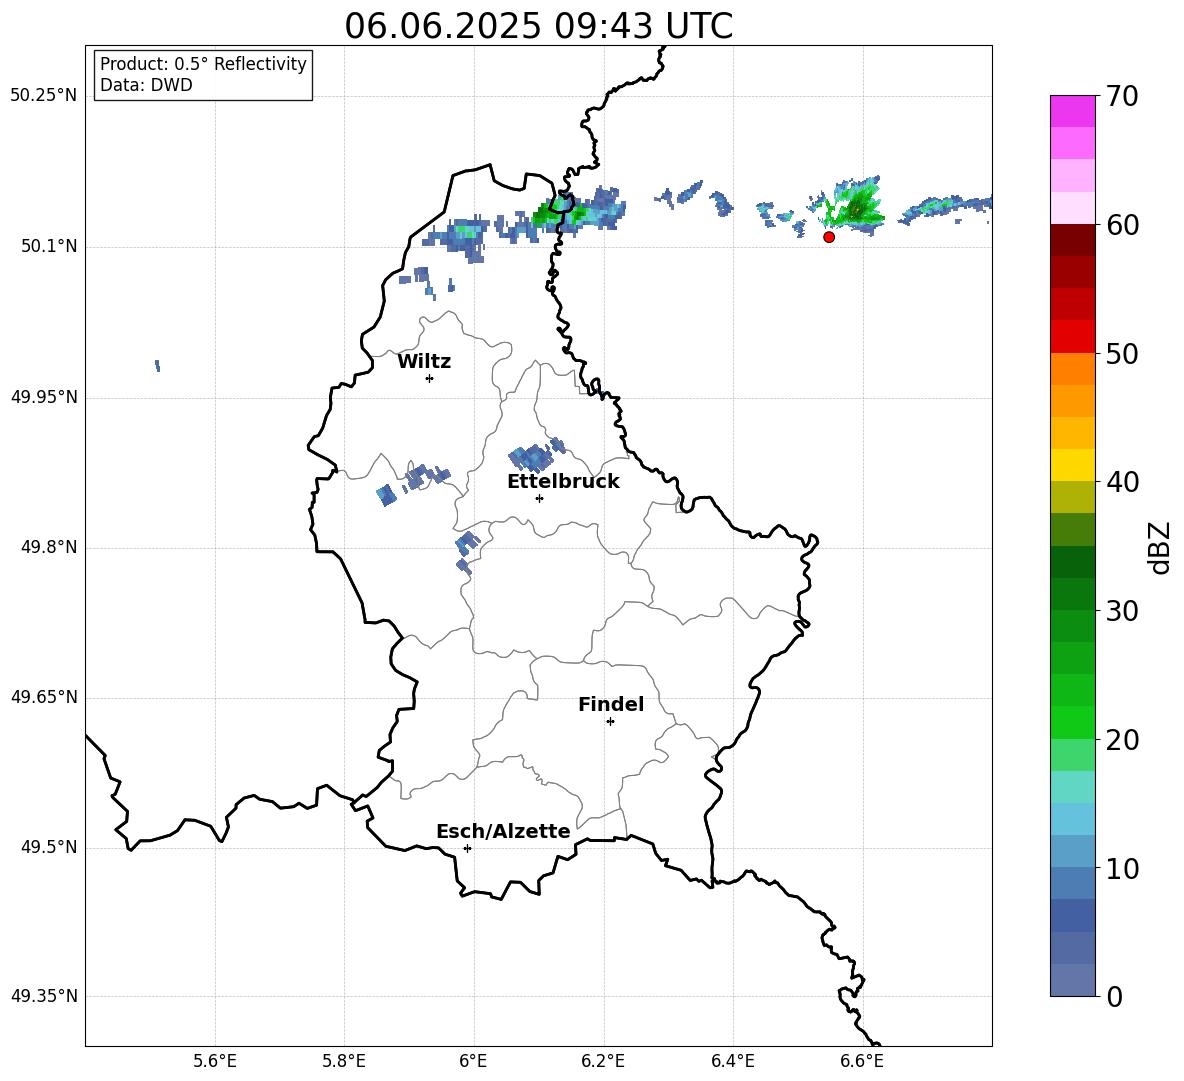Click the 20 colorbar tick label
Screen dimensions: 1184x1081
point(1122,740)
